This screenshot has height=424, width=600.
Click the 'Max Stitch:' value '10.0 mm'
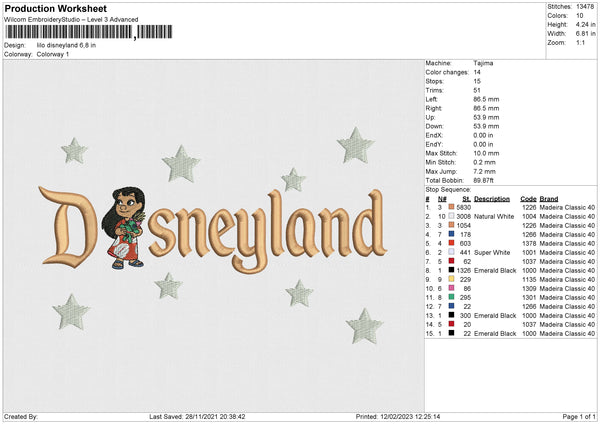point(486,153)
